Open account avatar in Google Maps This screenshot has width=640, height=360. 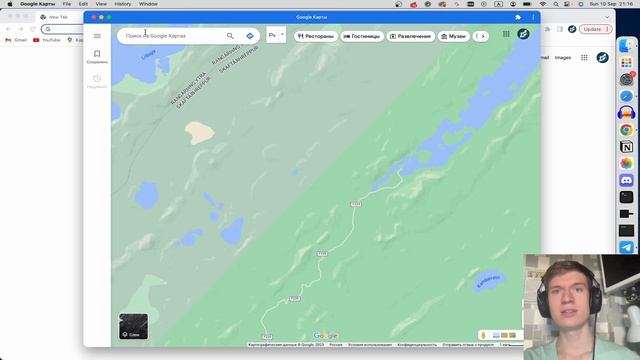click(523, 34)
